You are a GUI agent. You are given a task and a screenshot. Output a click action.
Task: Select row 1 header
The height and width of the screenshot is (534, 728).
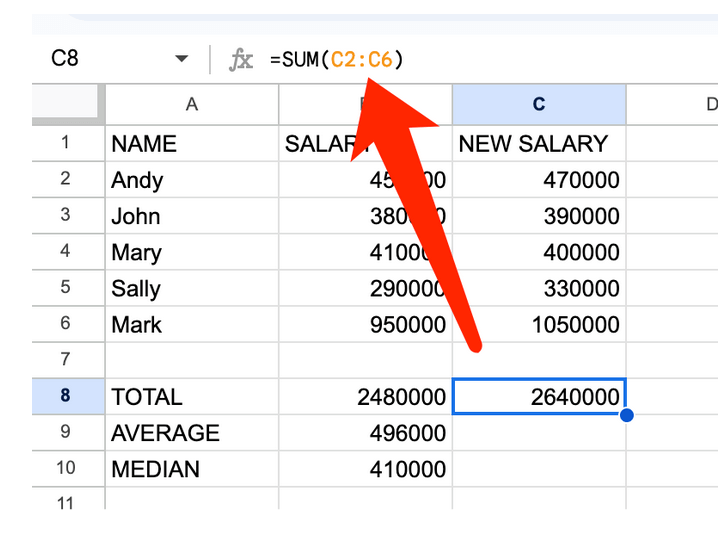coord(67,143)
